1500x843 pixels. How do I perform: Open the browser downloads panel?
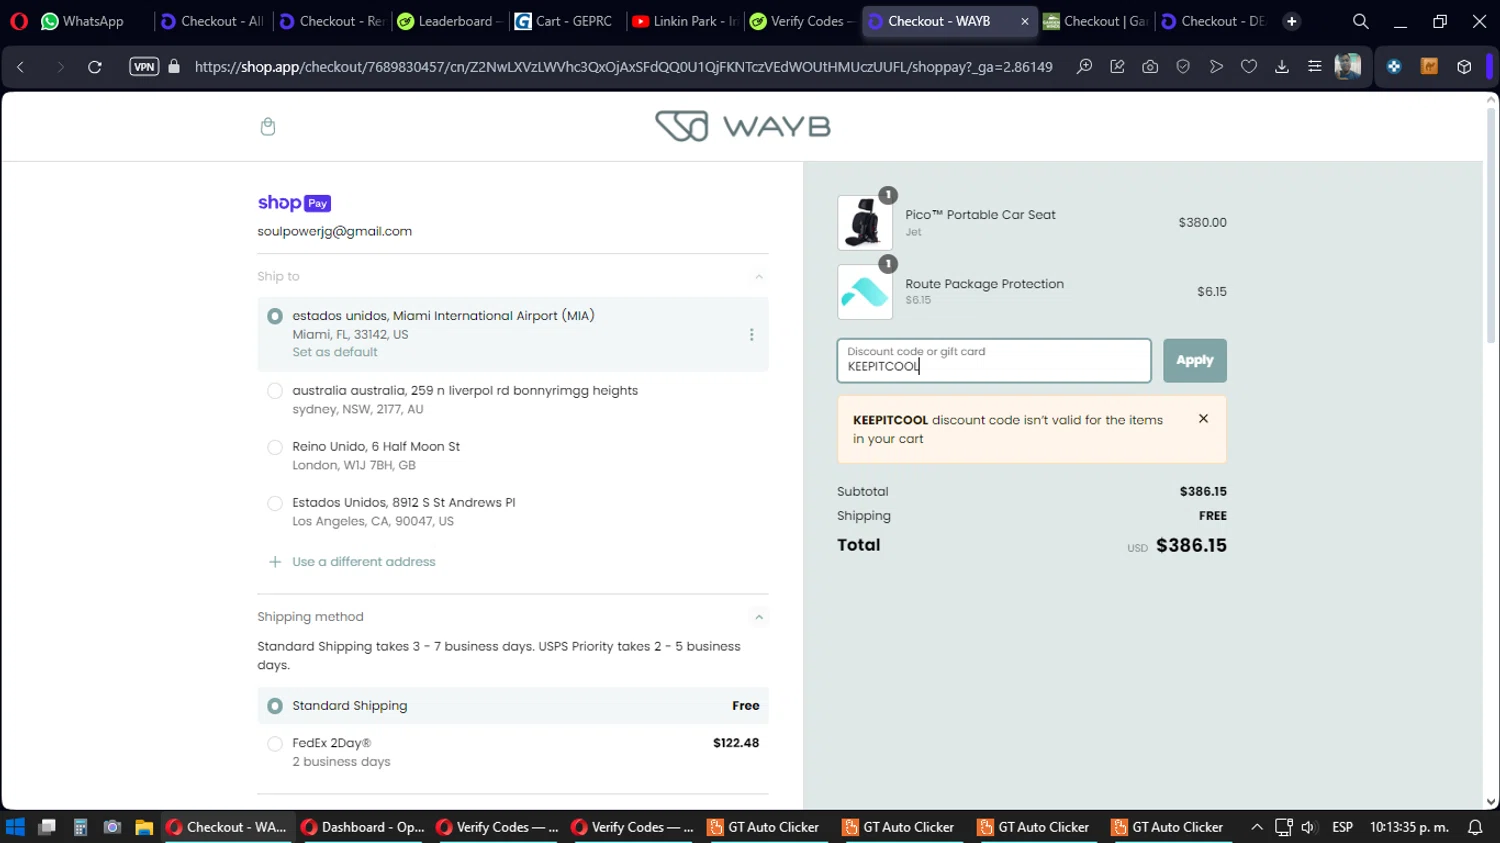[1282, 67]
